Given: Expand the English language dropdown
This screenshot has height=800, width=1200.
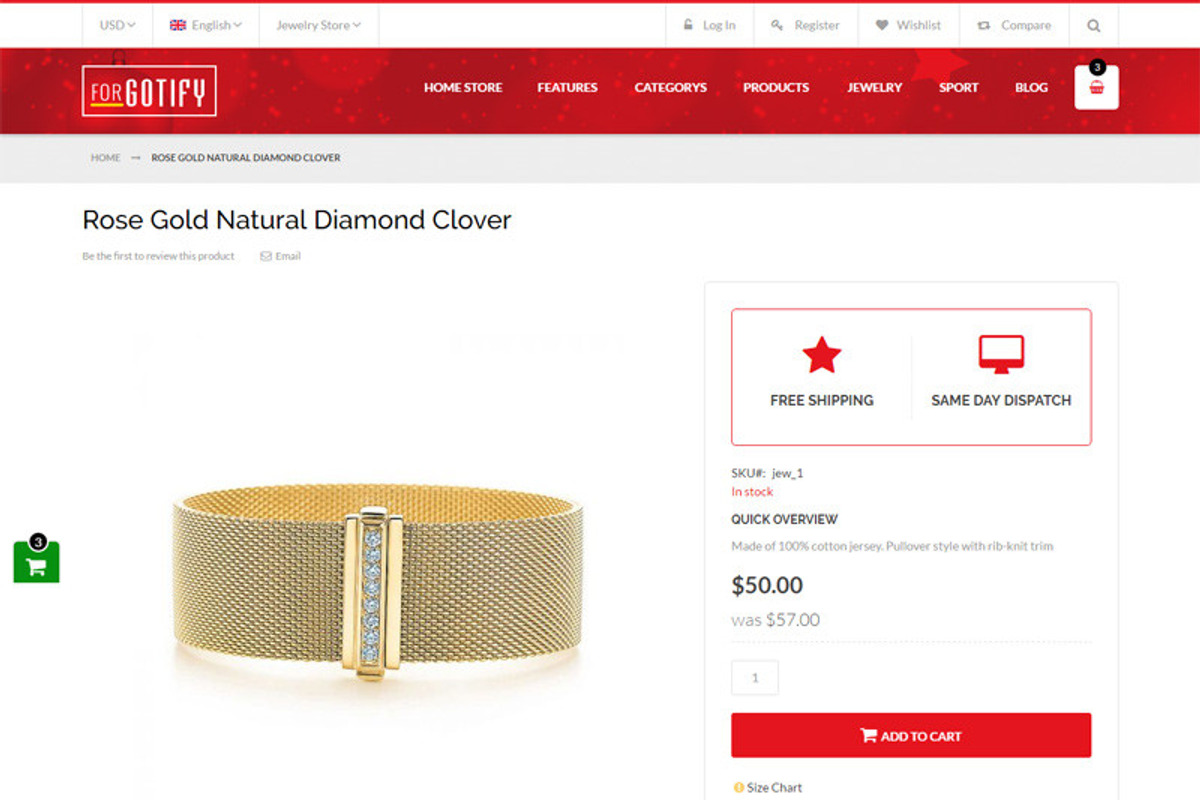Looking at the screenshot, I should point(206,25).
